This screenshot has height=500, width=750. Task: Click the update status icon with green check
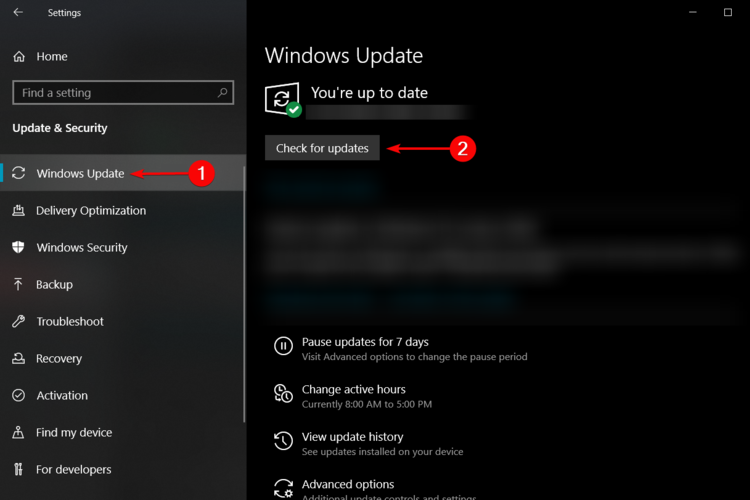tap(283, 100)
